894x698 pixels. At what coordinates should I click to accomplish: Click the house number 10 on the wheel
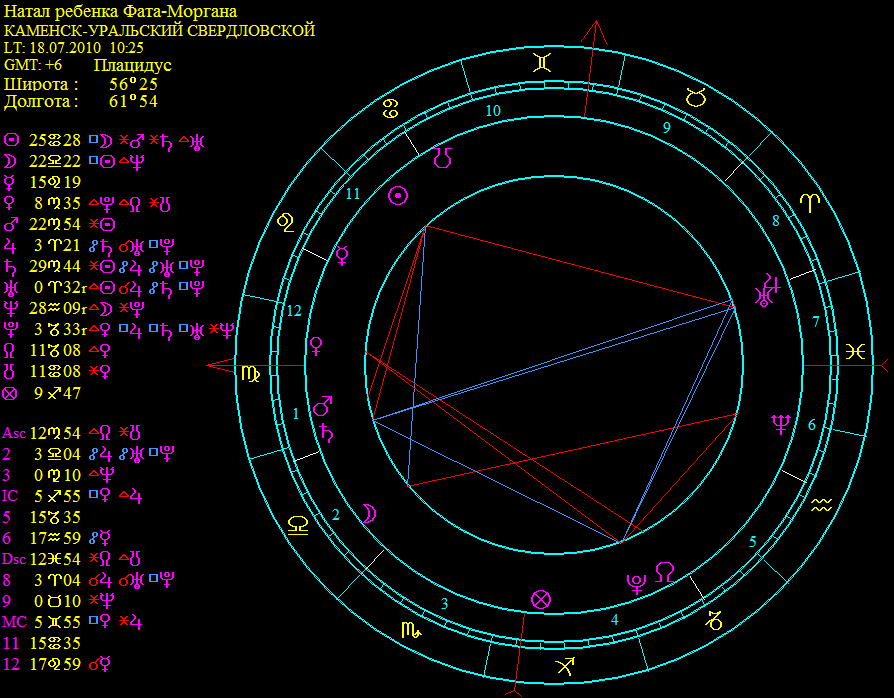pyautogui.click(x=493, y=111)
